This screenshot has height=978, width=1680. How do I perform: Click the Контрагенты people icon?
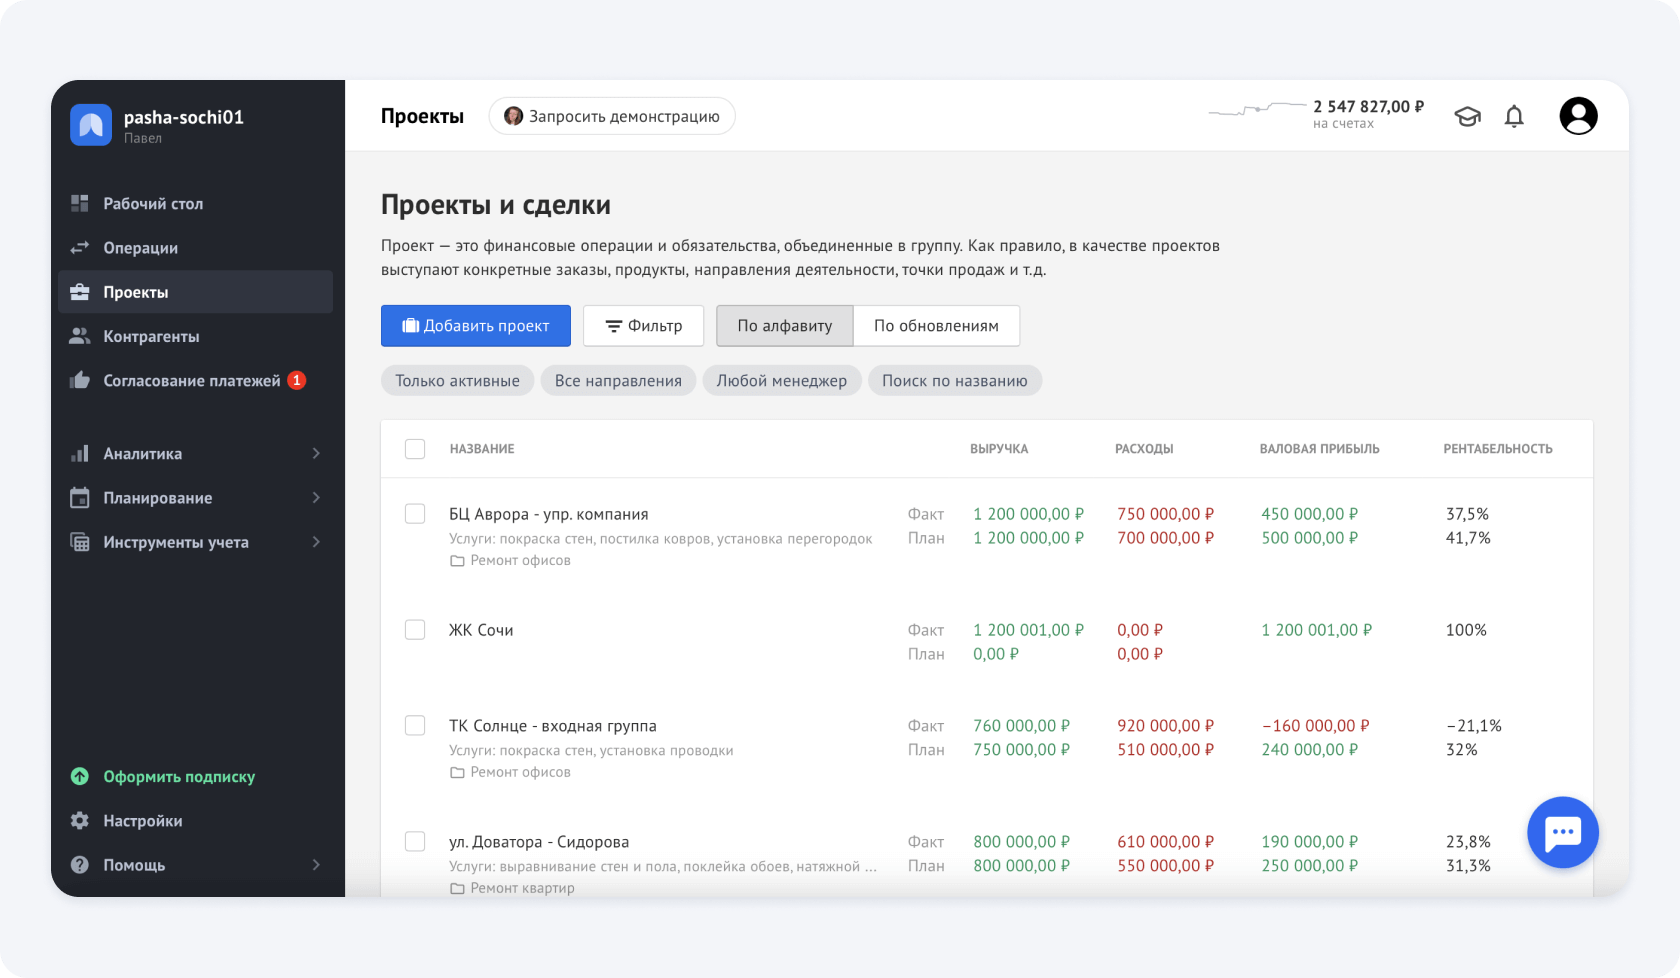80,337
